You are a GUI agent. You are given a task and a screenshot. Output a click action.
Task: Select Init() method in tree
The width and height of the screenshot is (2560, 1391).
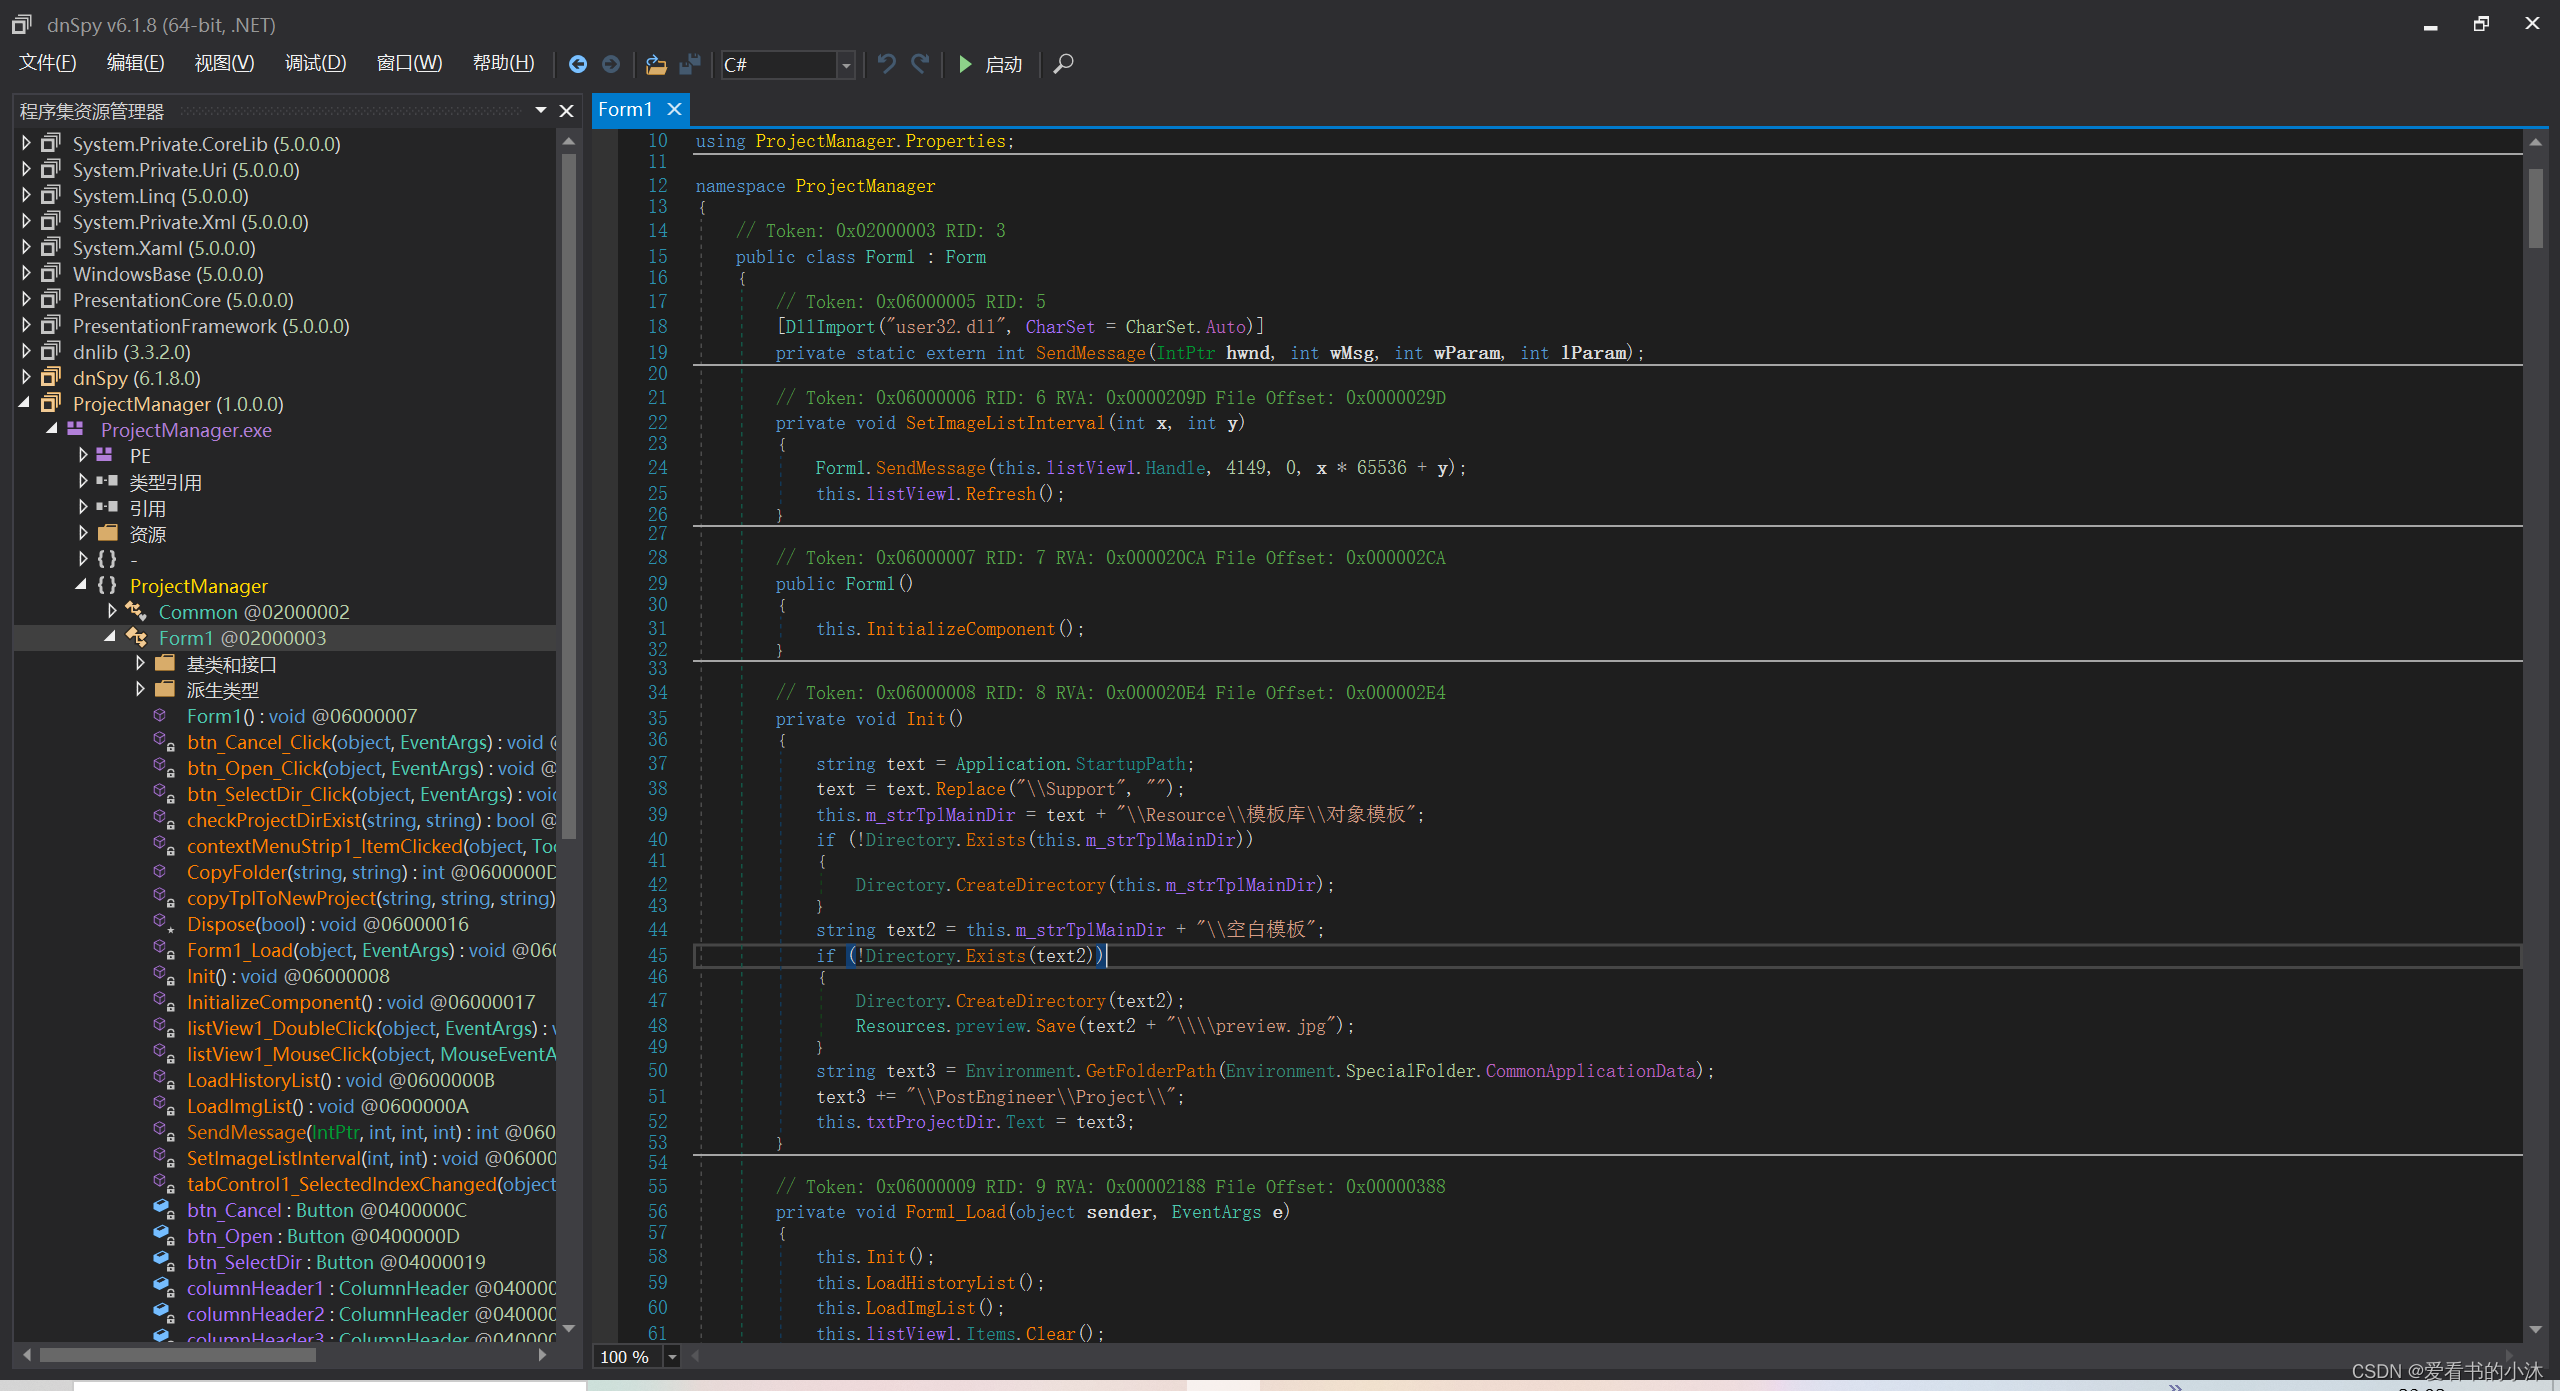pyautogui.click(x=288, y=976)
